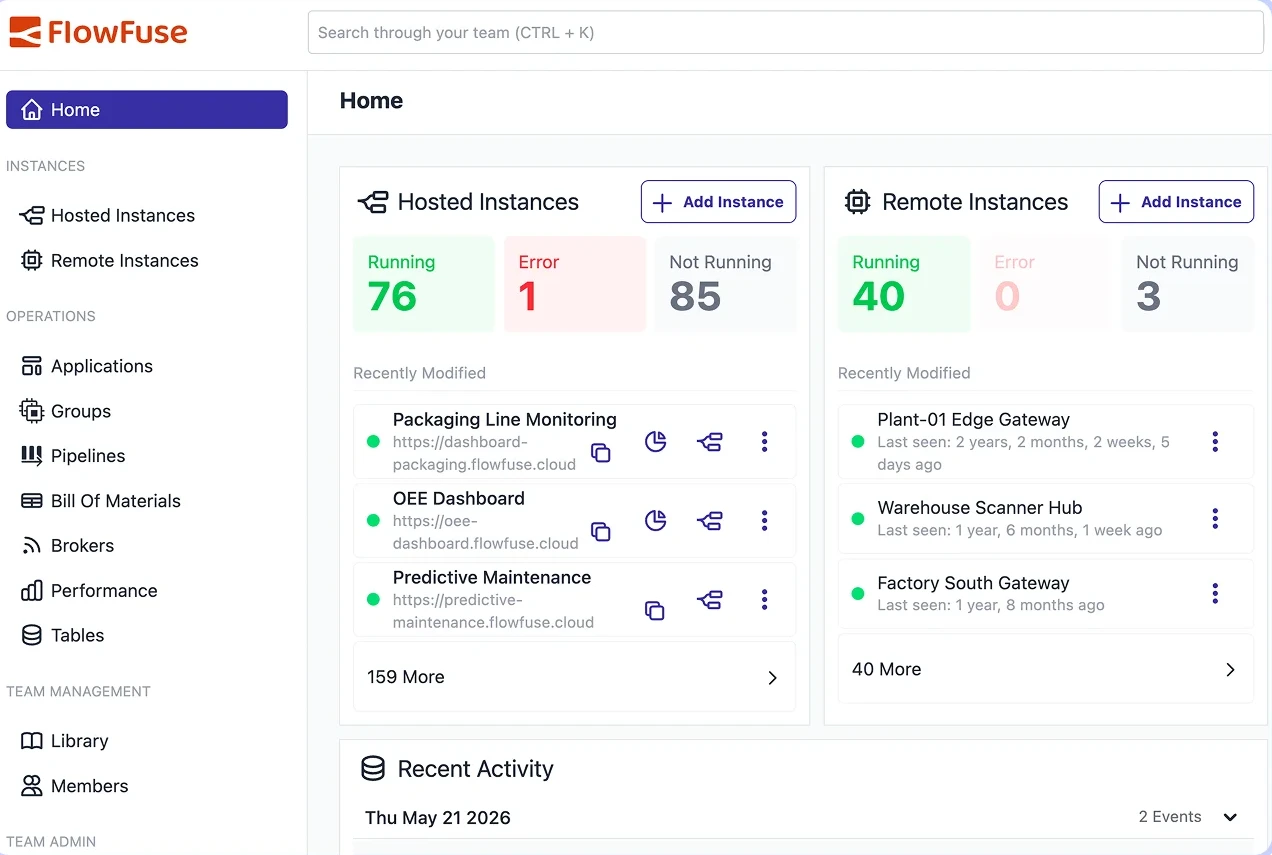The height and width of the screenshot is (855, 1272).
Task: Open kebab menu for Plant-01 Edge Gateway
Action: (x=1215, y=441)
